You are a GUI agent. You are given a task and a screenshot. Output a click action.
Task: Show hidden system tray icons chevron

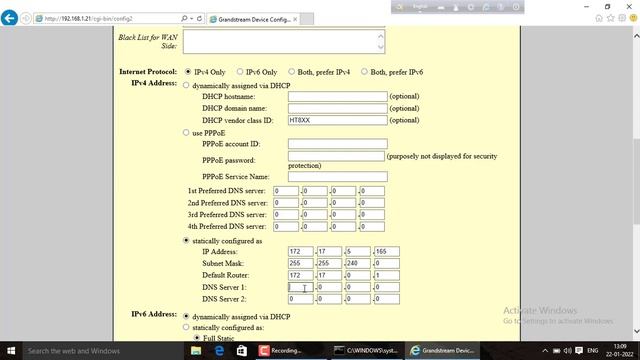545,351
